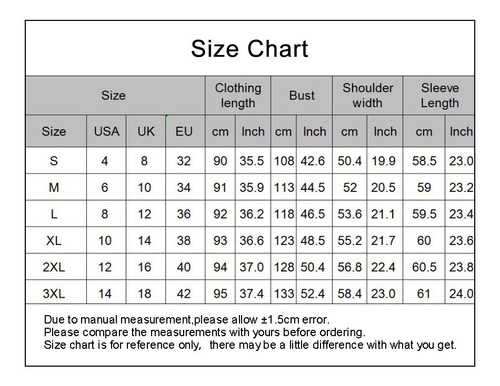The height and width of the screenshot is (386, 500).
Task: Click the Sleeve Length header
Action: [440, 95]
